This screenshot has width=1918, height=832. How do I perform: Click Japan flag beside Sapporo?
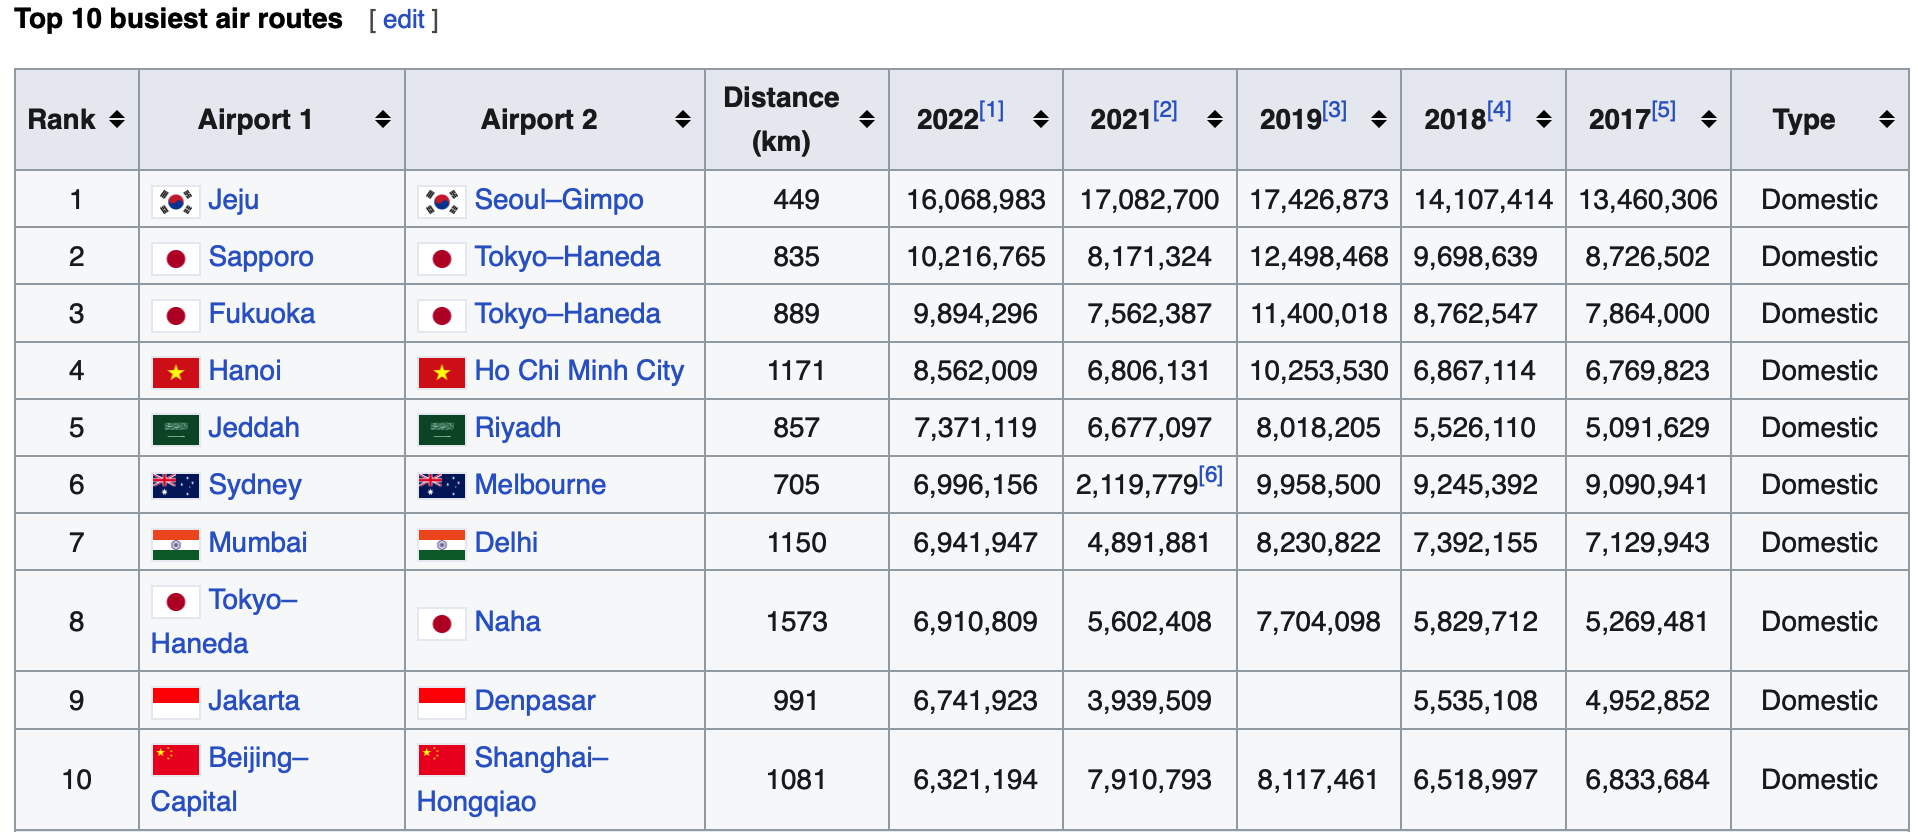(176, 258)
